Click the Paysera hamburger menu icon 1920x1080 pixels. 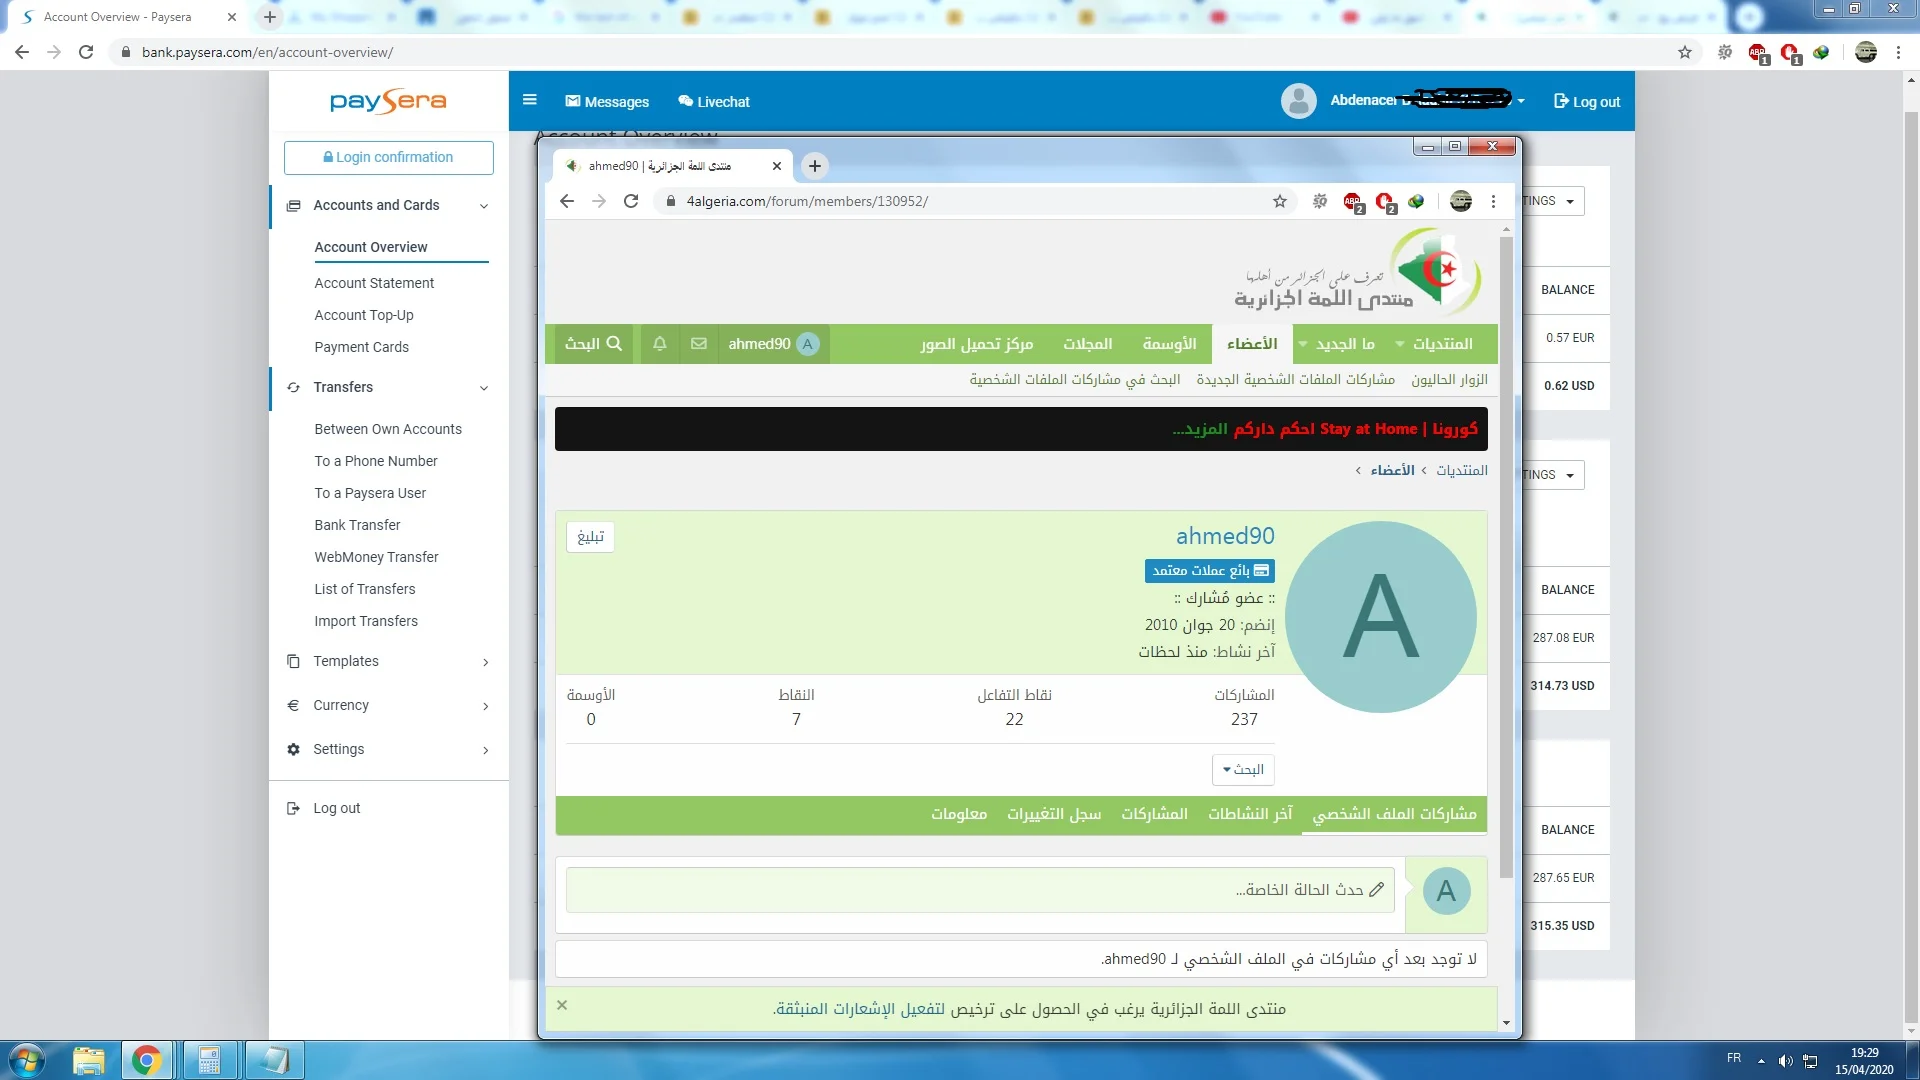click(x=530, y=100)
